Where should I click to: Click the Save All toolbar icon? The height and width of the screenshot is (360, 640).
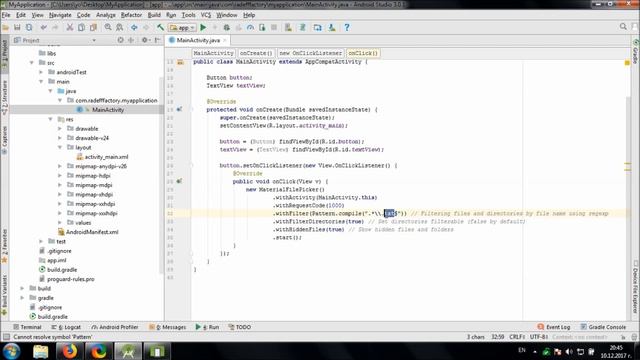tap(17, 27)
